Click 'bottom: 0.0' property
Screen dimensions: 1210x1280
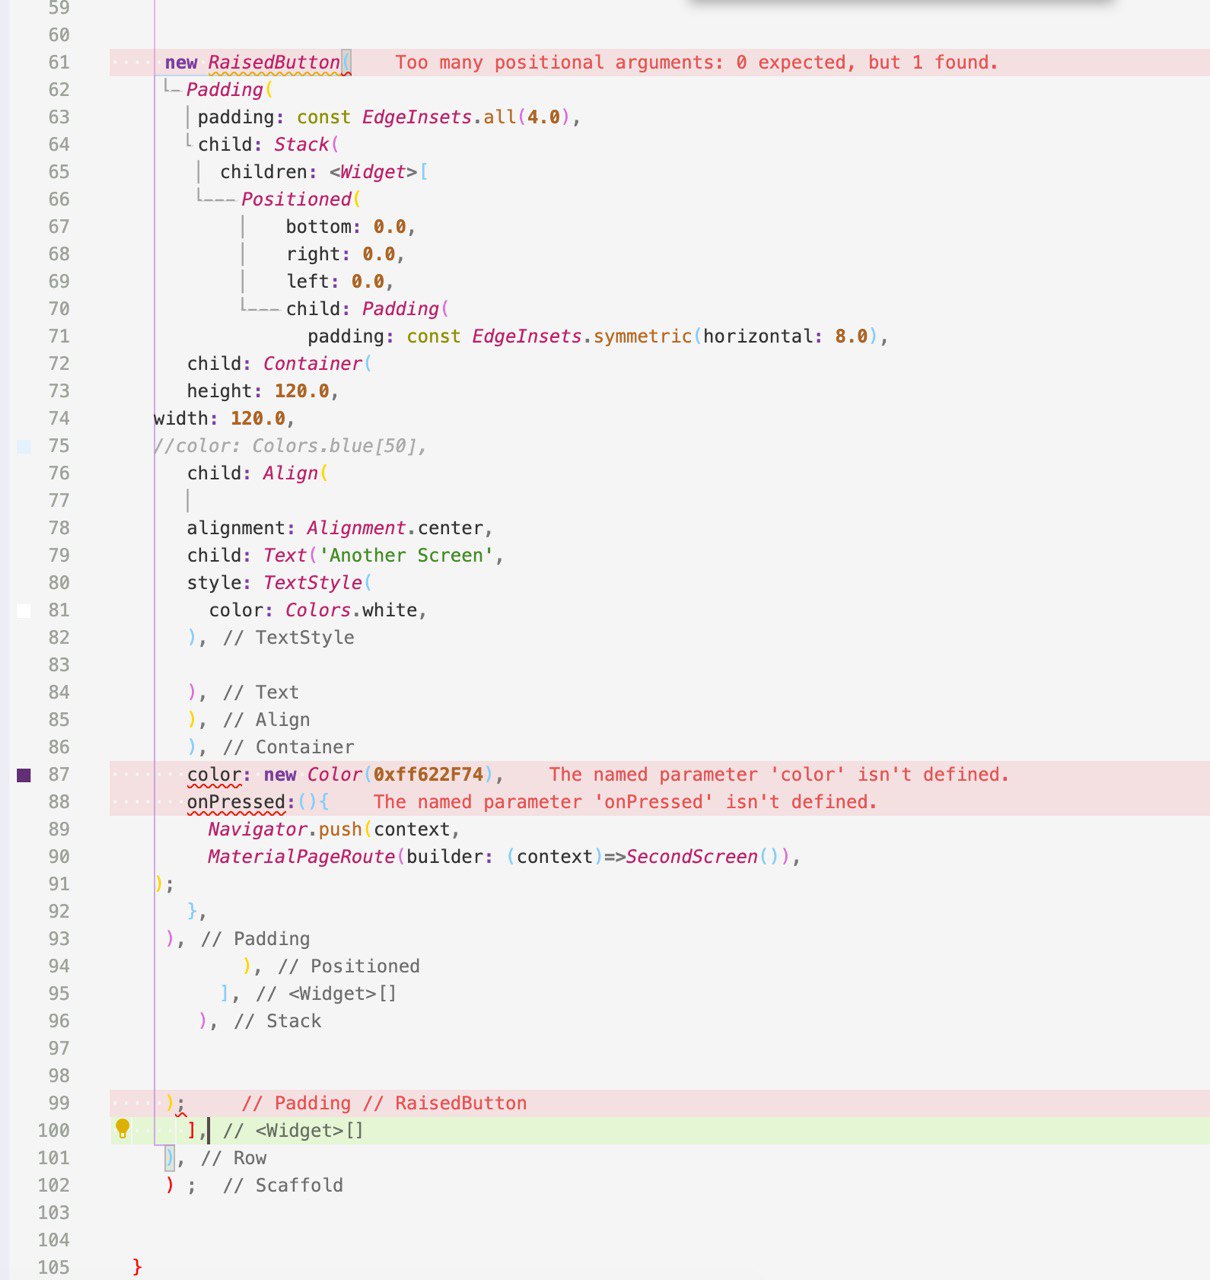[346, 226]
